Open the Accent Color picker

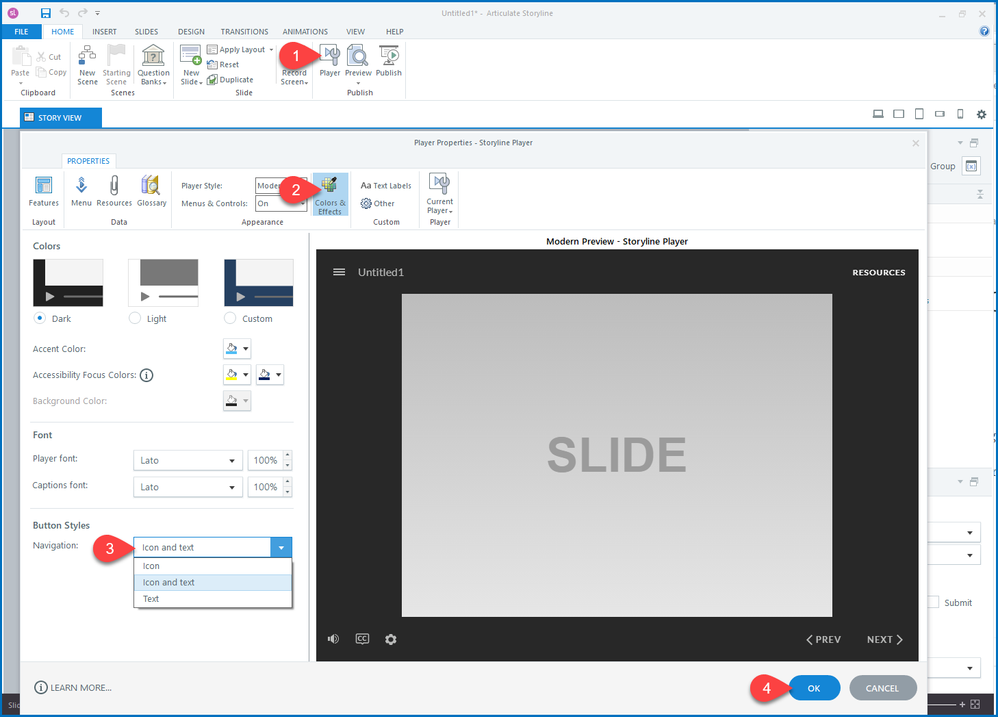click(x=236, y=349)
